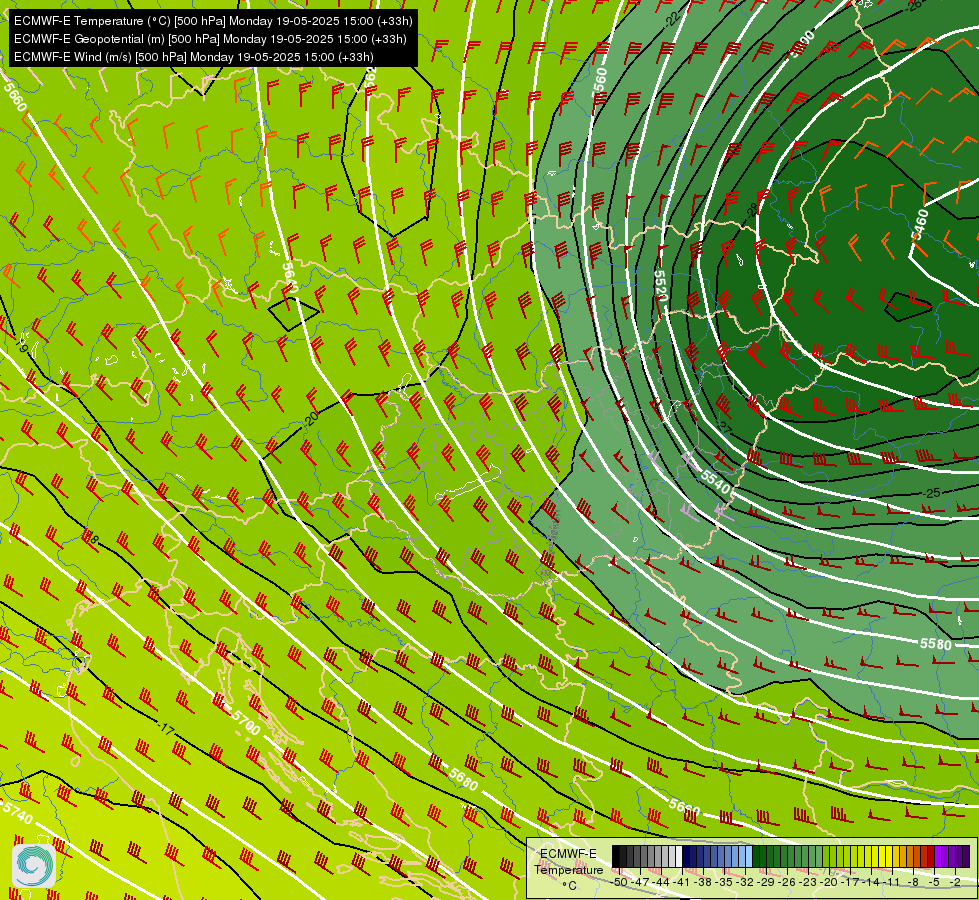Click the swirl logo icon

coord(34,865)
